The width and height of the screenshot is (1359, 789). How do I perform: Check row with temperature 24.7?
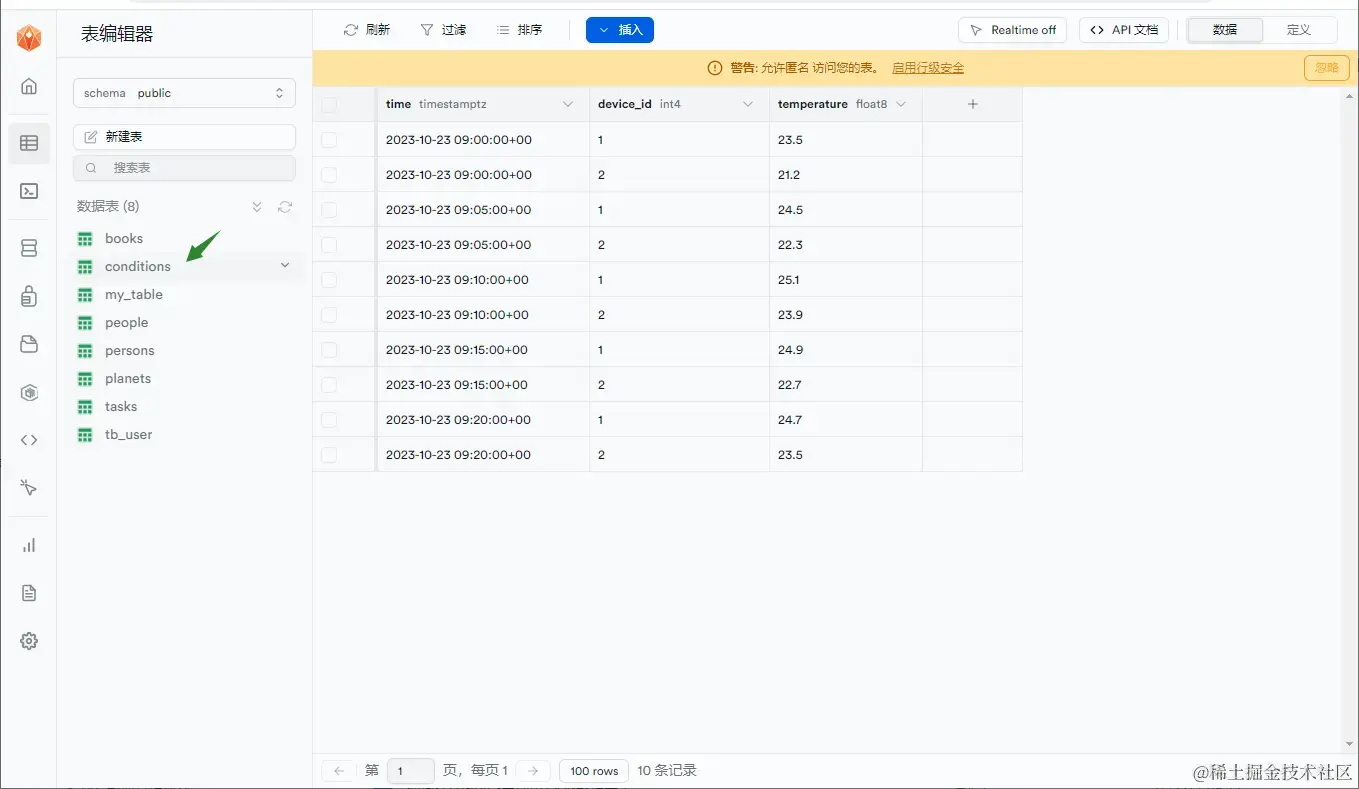tap(329, 420)
